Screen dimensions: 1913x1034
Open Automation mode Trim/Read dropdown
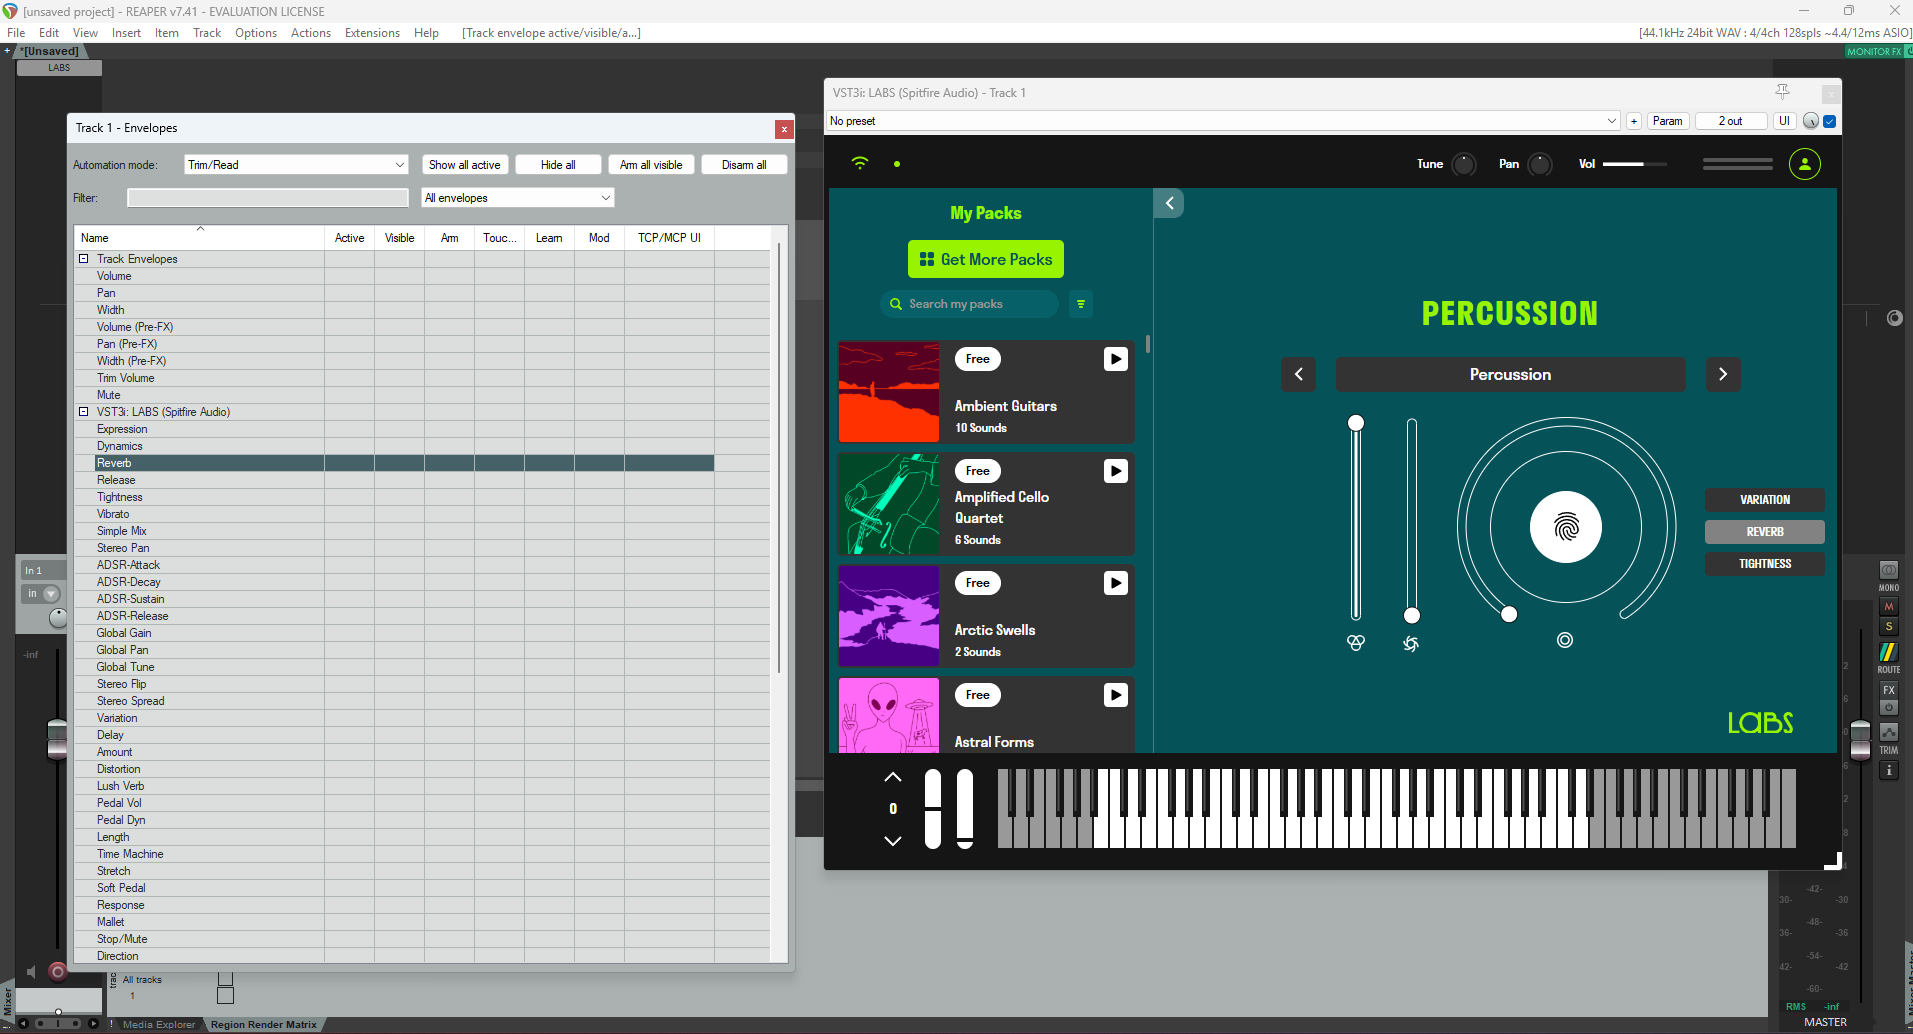pos(296,165)
